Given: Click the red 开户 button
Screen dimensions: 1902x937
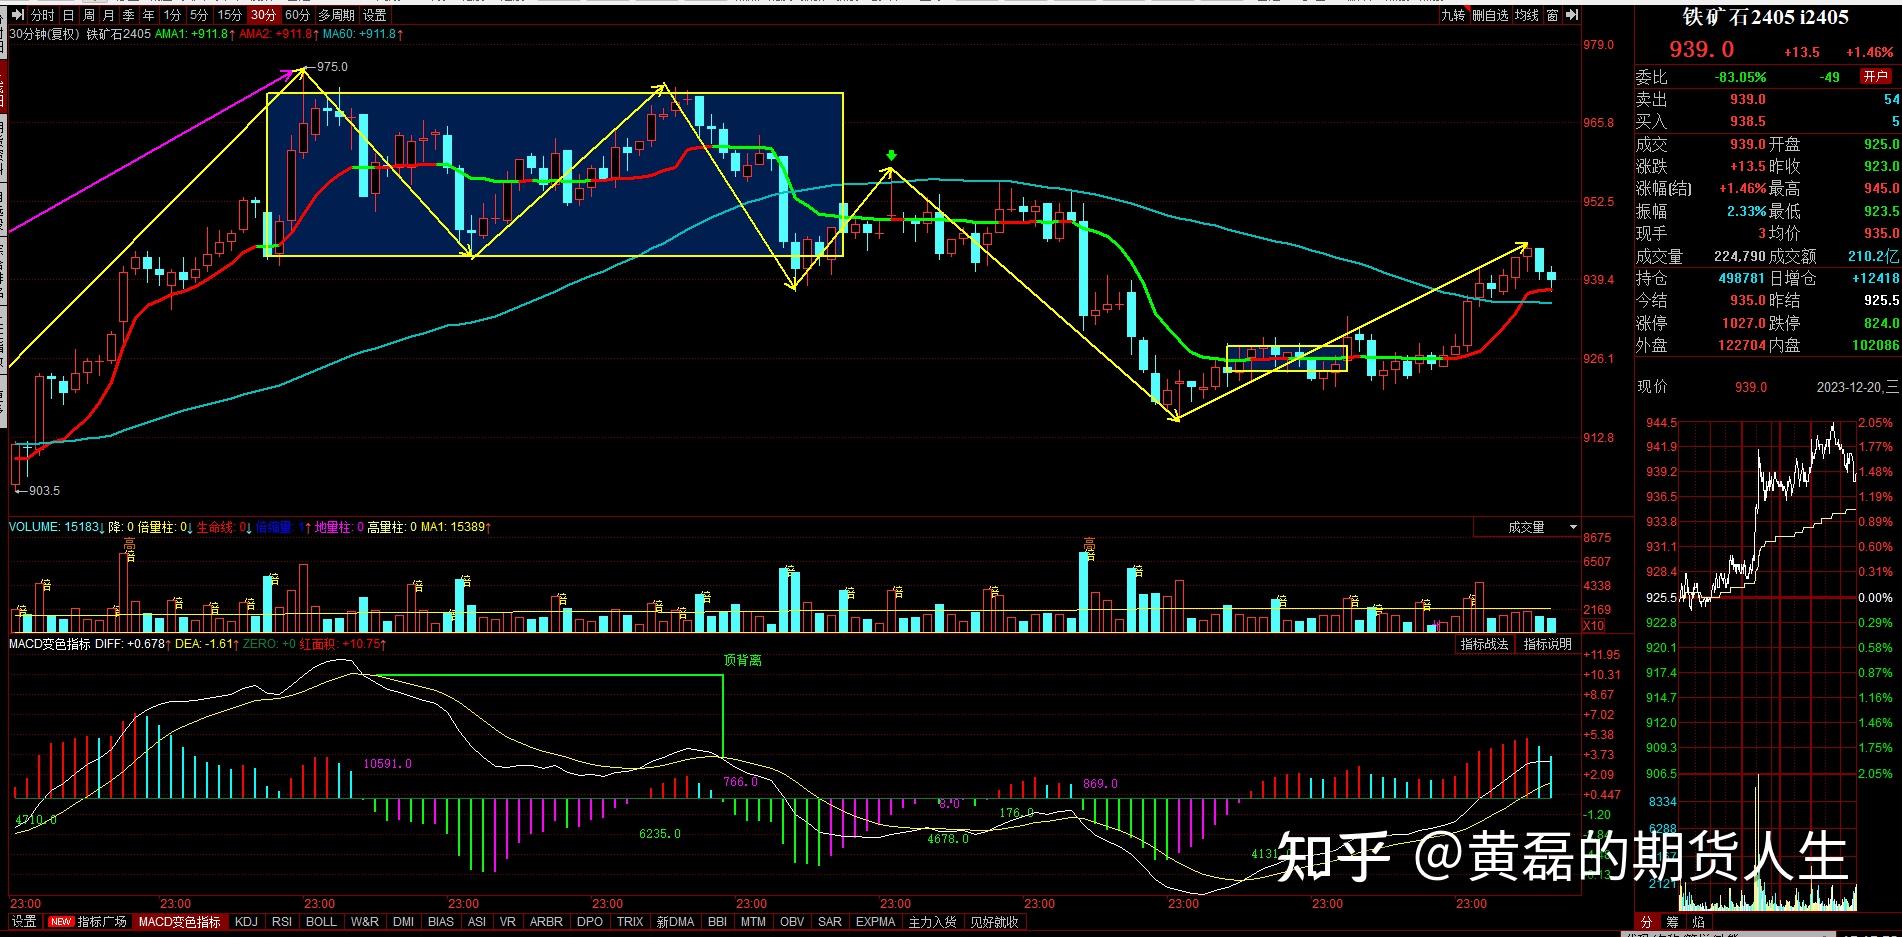Looking at the screenshot, I should [1875, 76].
